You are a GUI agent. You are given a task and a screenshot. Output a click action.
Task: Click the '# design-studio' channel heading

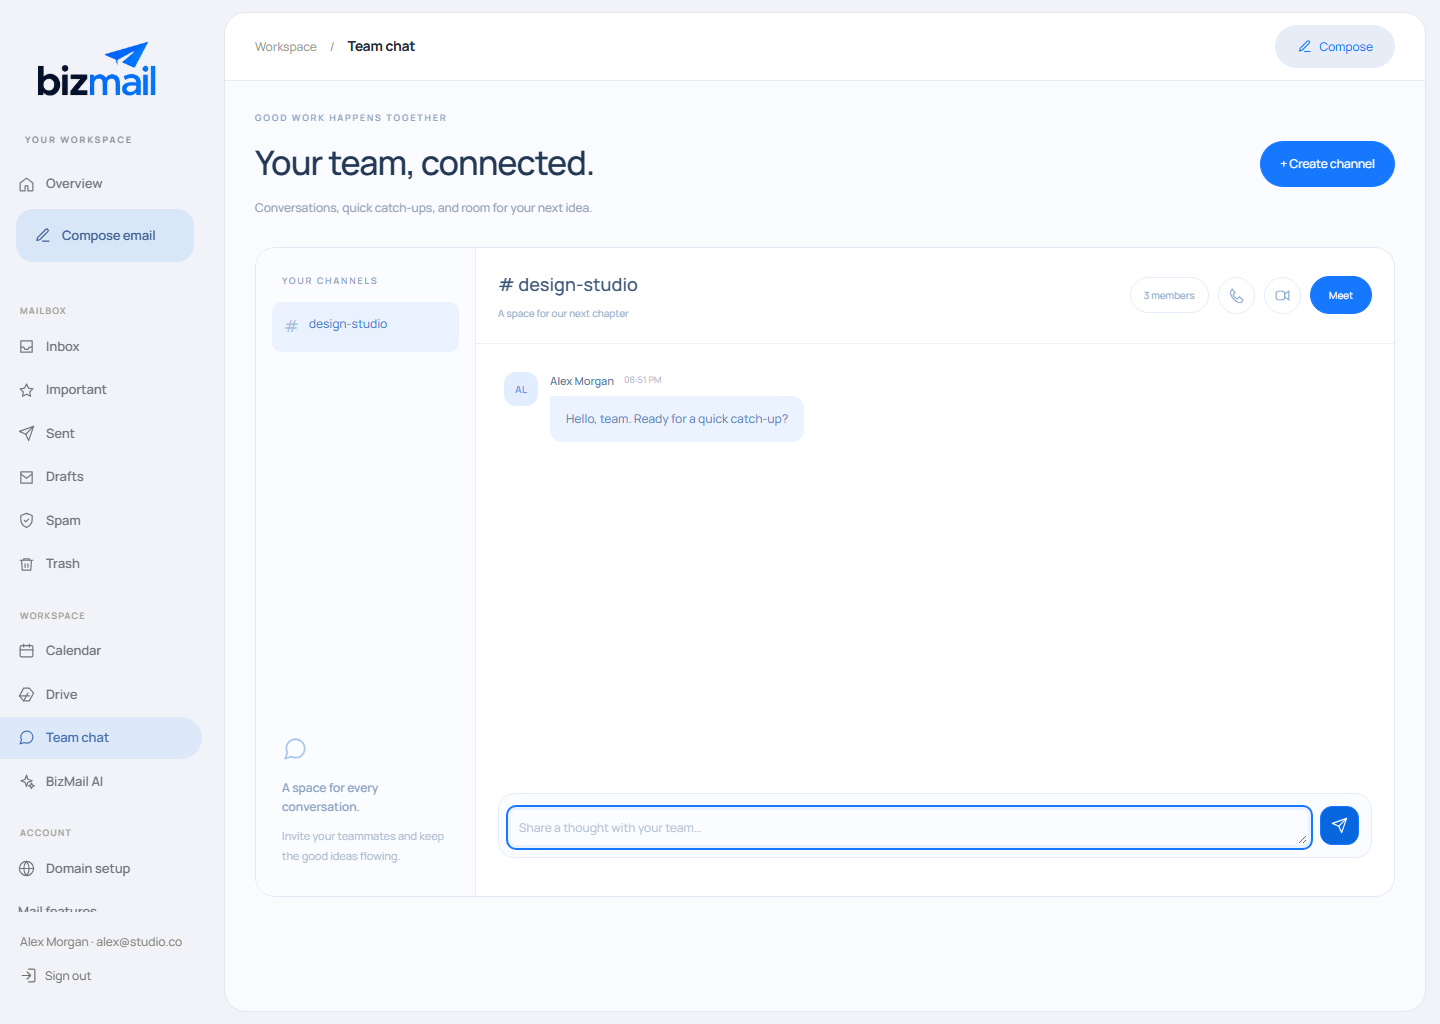(568, 285)
